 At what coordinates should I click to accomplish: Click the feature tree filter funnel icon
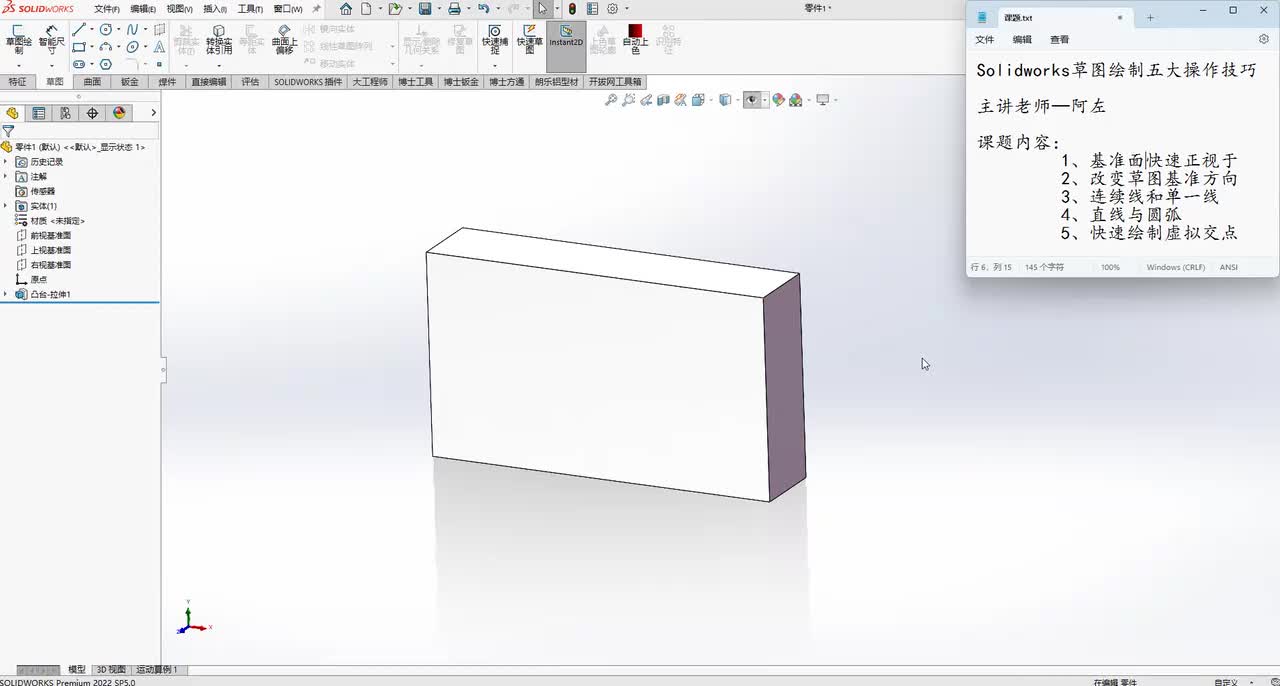tap(8, 131)
